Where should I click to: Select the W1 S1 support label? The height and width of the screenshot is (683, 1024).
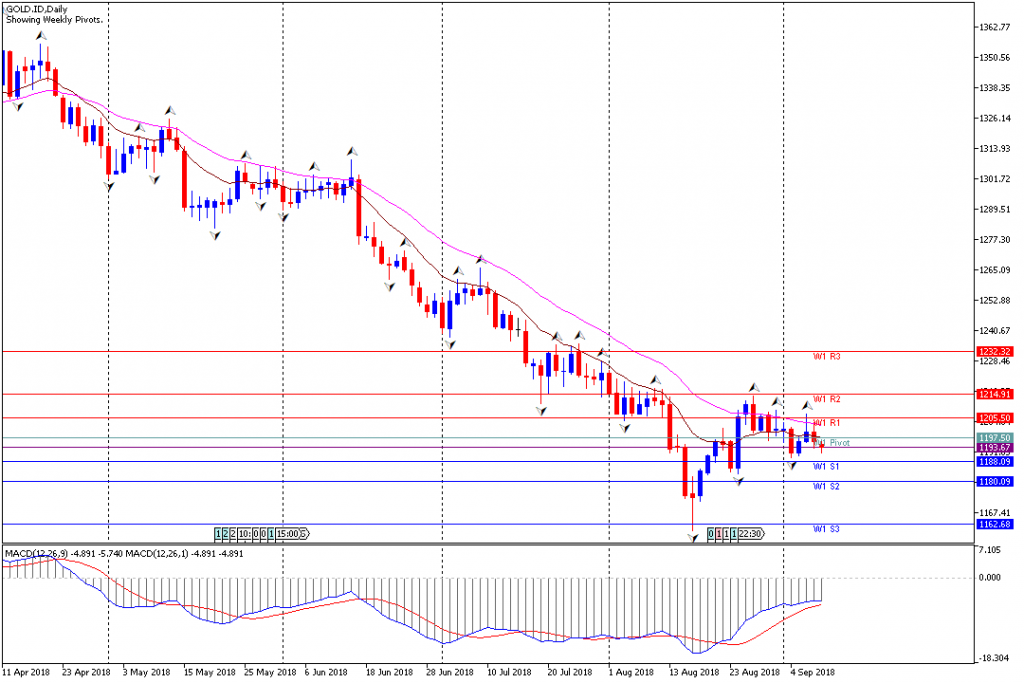(x=825, y=466)
